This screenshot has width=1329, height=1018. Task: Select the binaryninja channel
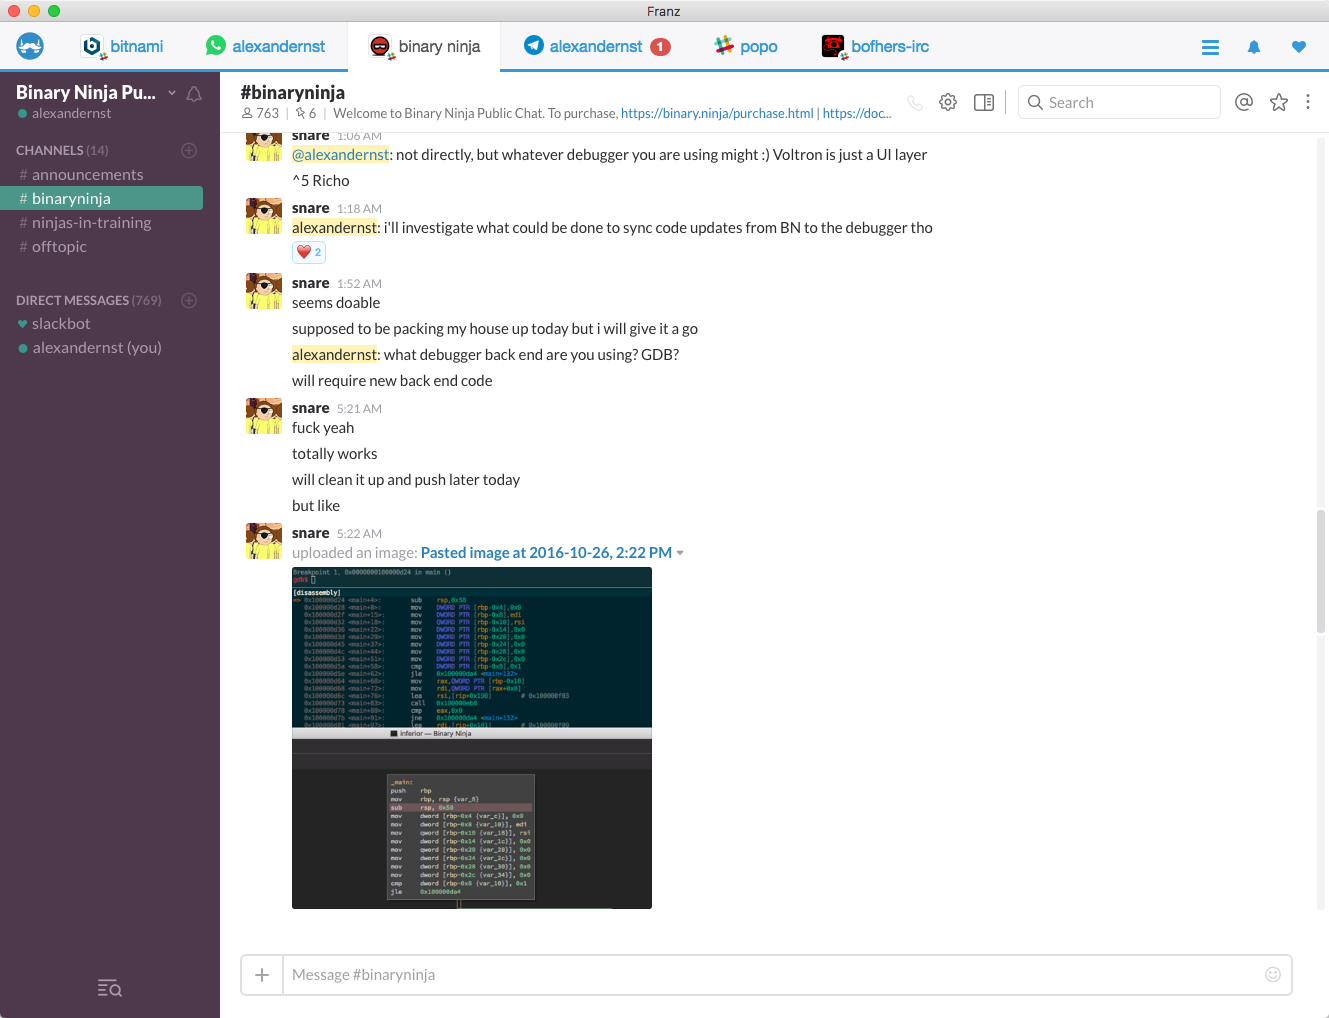click(102, 198)
